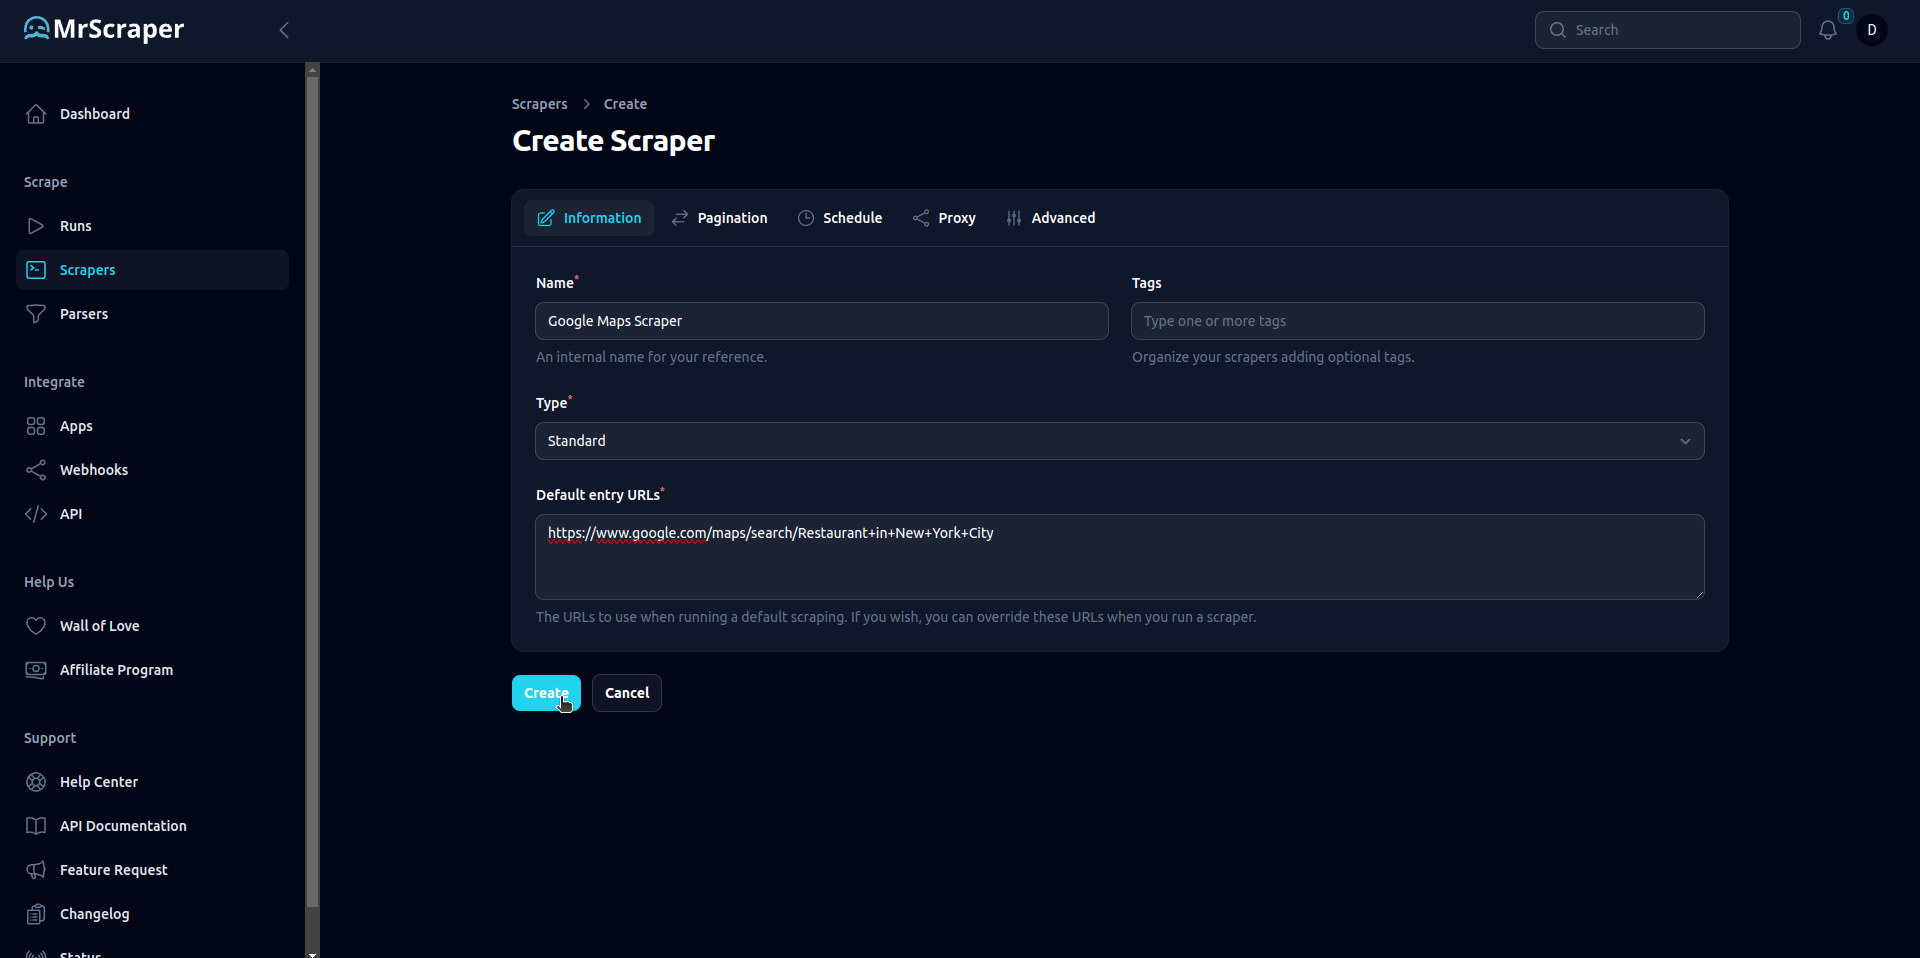Click the Webhooks share icon

click(36, 470)
